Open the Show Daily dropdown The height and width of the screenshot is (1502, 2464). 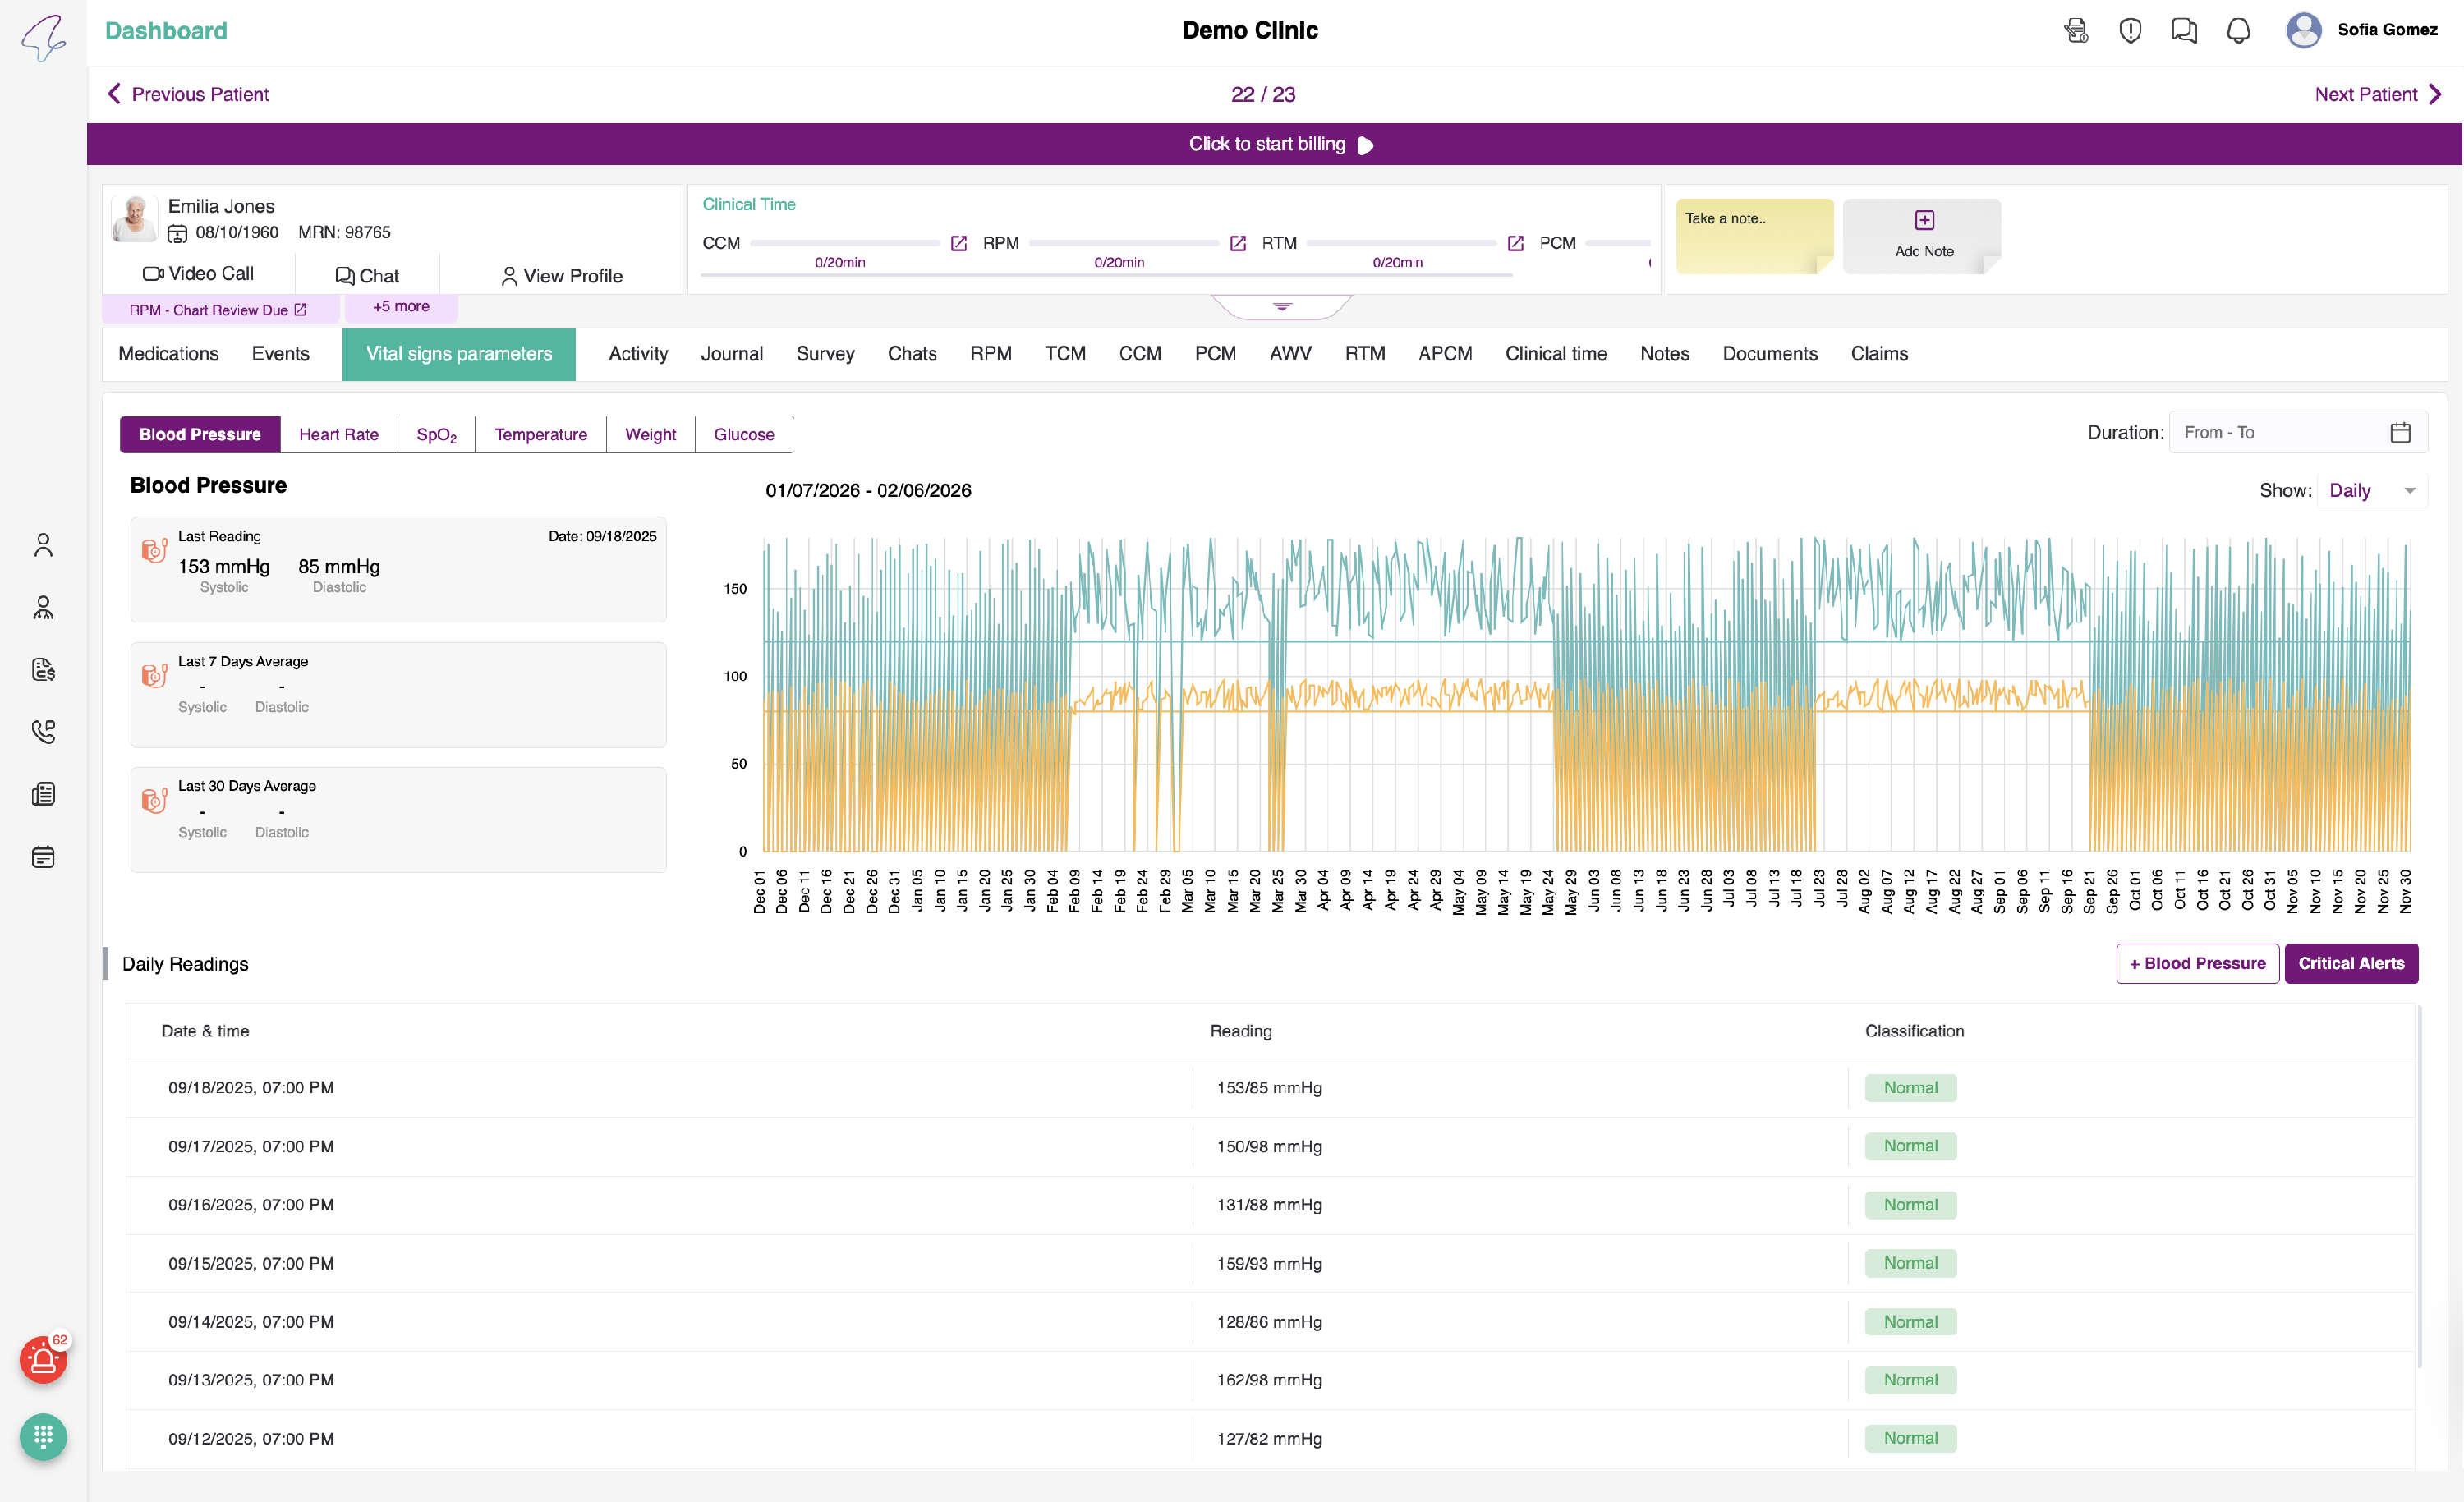pos(2372,490)
